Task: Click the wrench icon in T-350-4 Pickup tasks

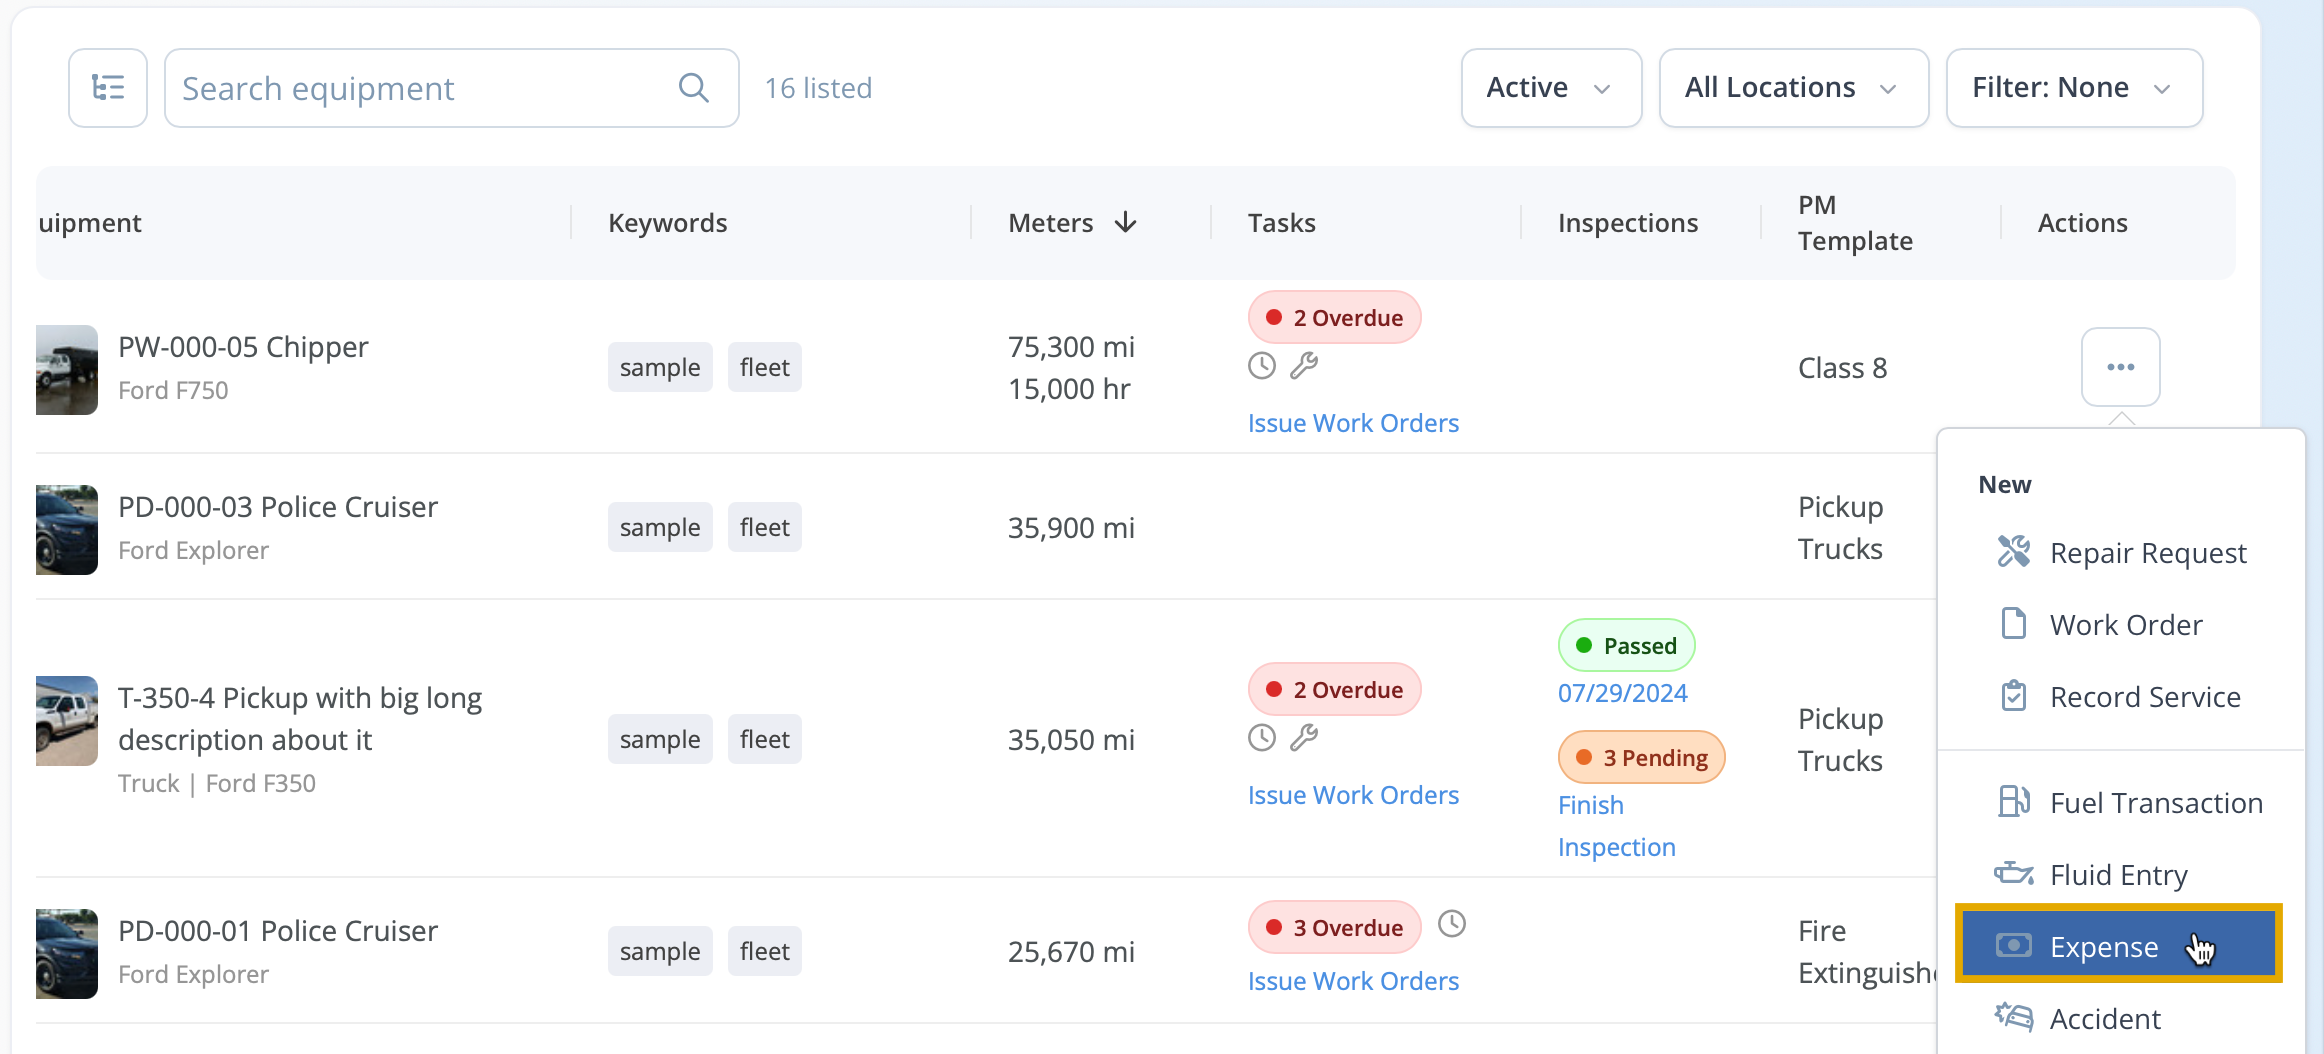Action: (x=1304, y=738)
